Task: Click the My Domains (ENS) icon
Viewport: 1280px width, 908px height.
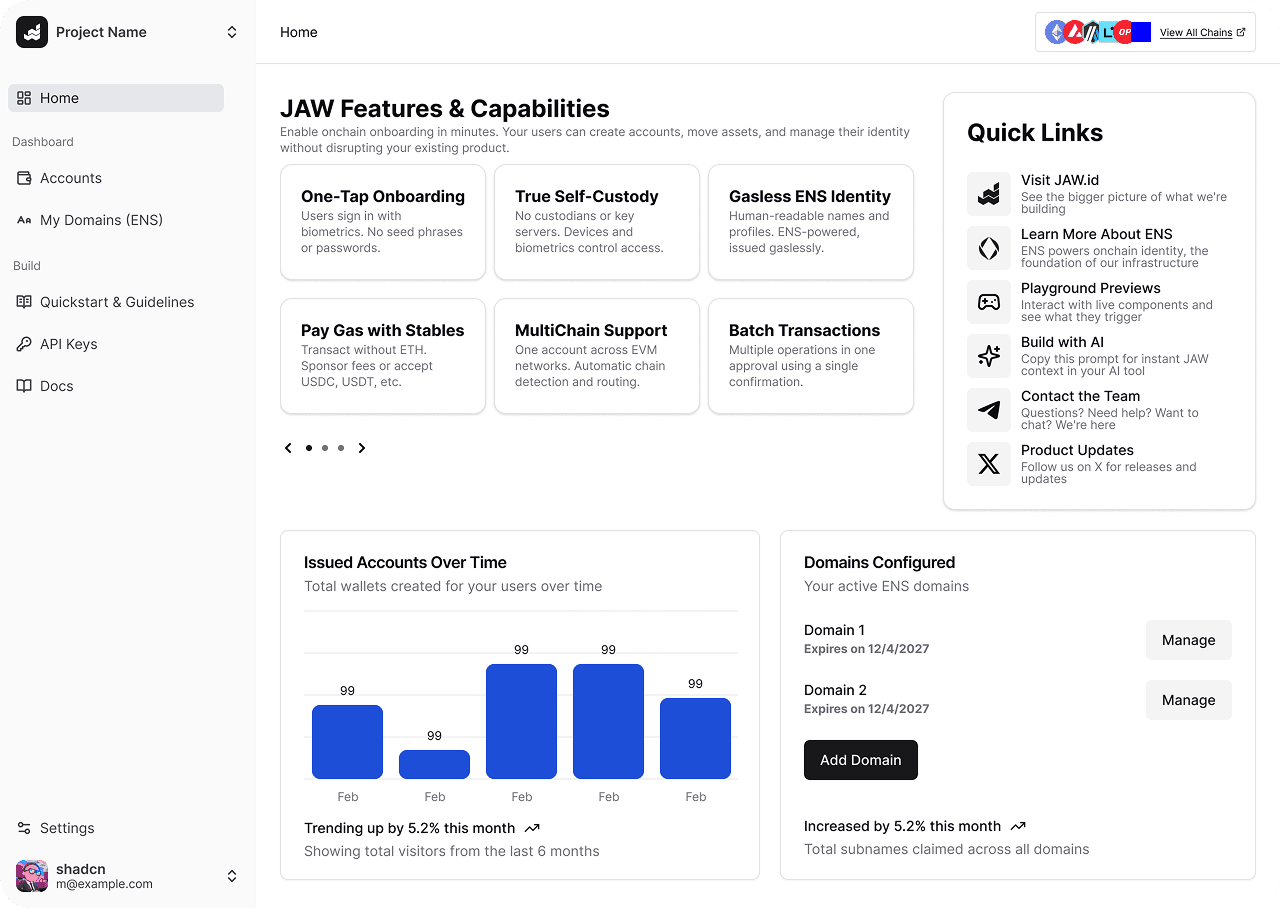Action: click(22, 220)
